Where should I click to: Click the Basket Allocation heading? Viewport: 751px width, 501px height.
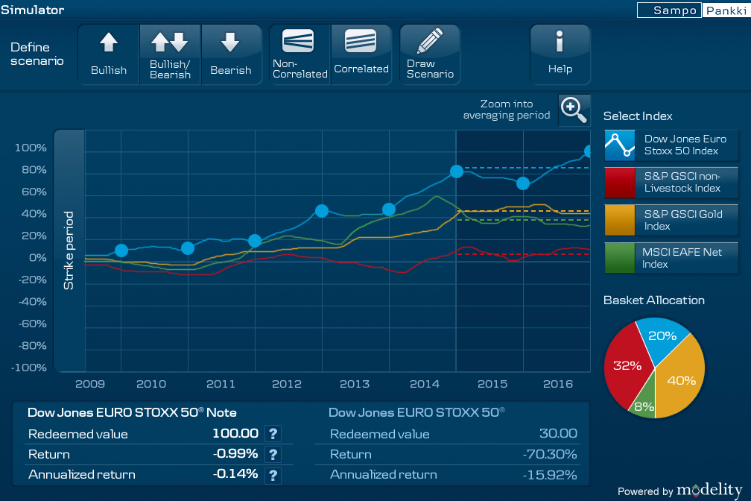tap(654, 300)
